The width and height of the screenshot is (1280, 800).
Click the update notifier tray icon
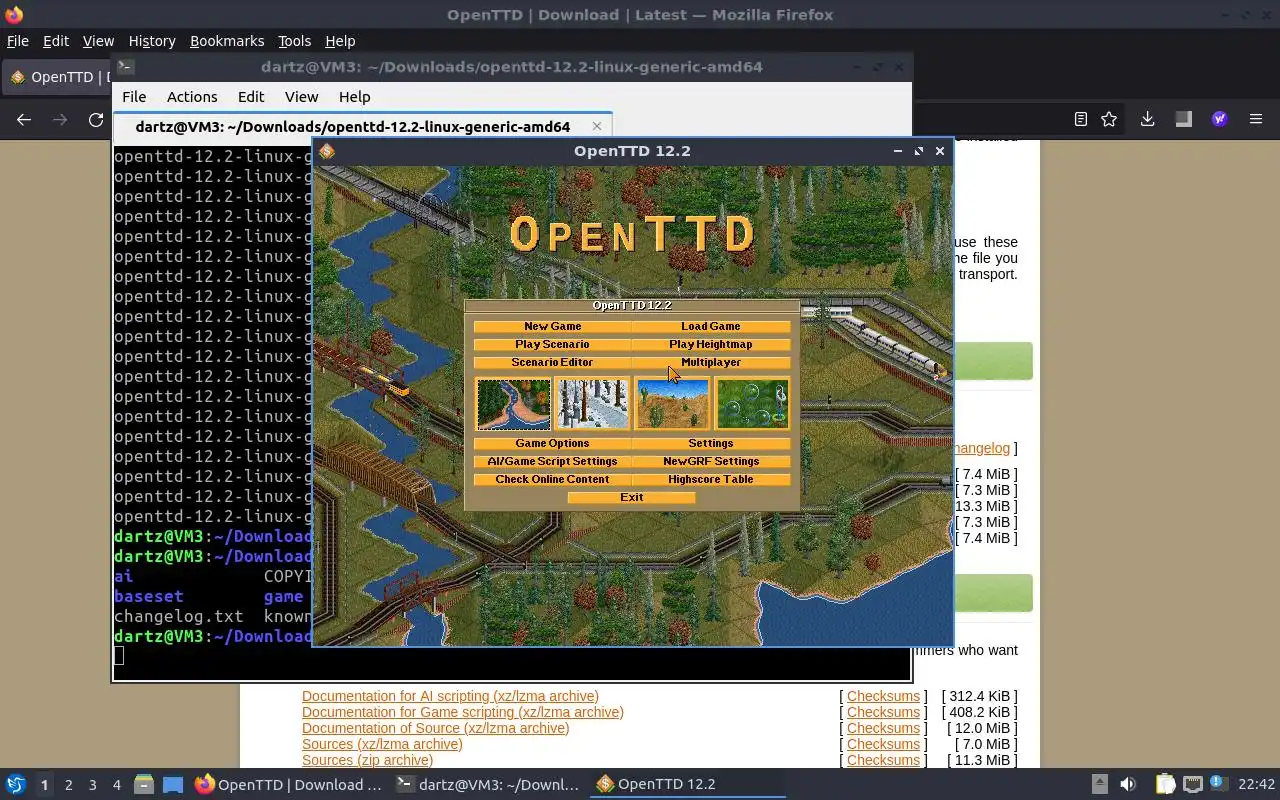[1218, 783]
